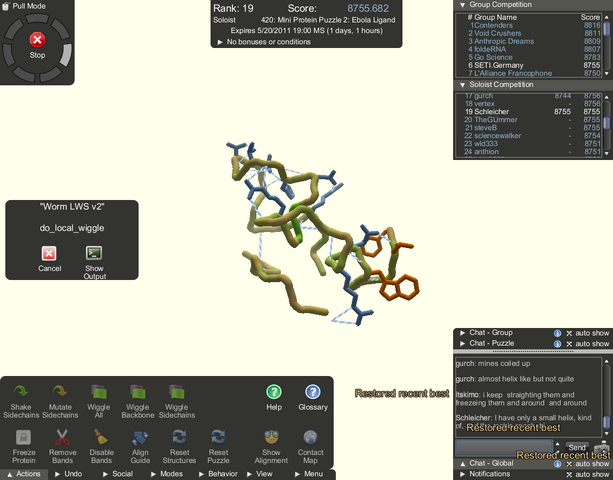Select soloist sciencewalker row
The height and width of the screenshot is (480, 613).
coord(529,136)
